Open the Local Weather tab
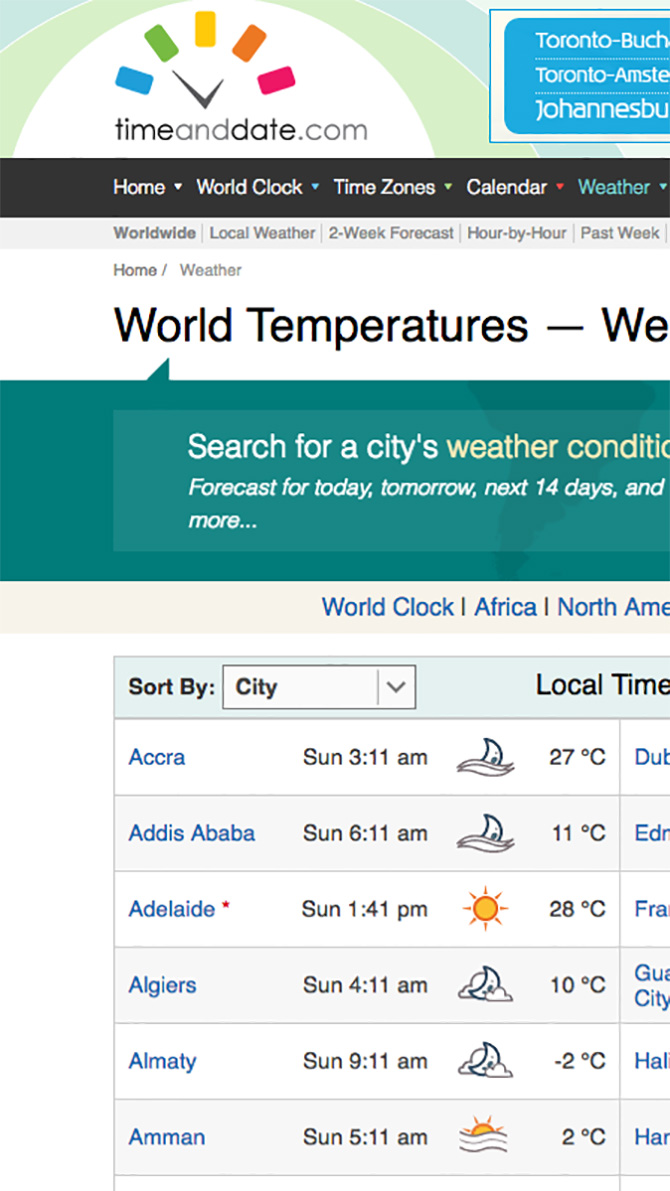 click(262, 233)
